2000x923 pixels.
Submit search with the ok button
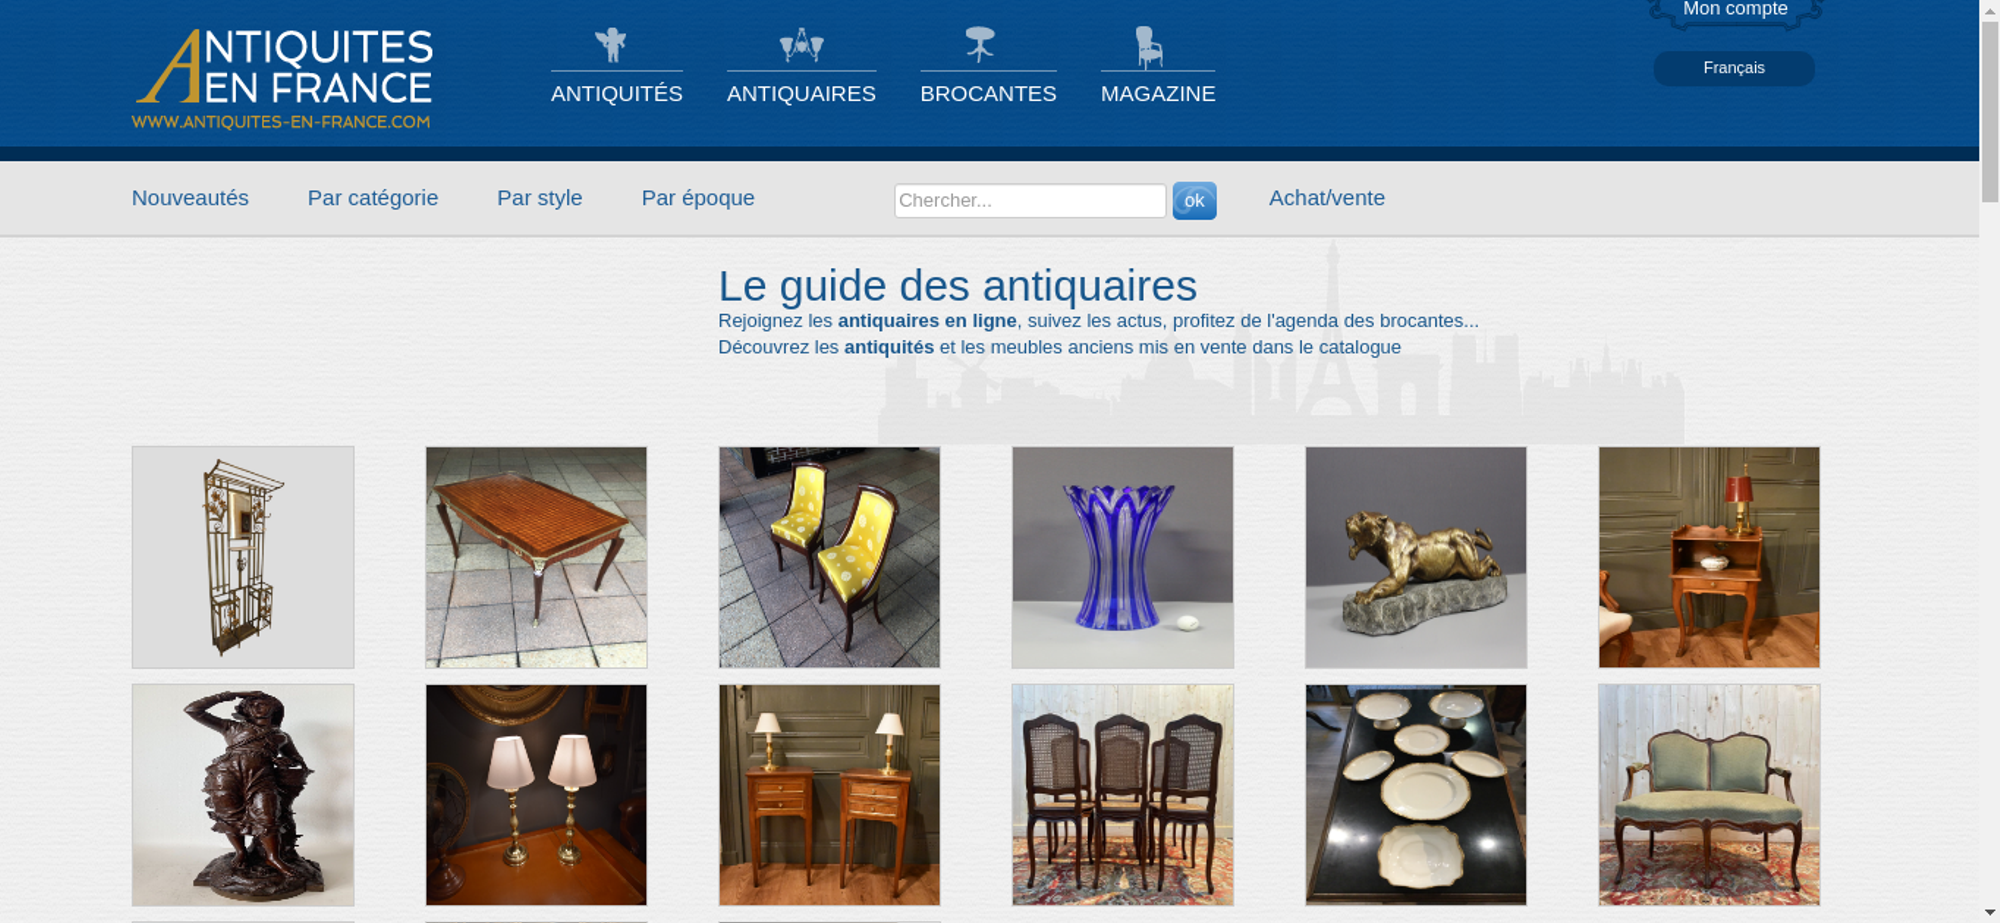click(x=1194, y=201)
